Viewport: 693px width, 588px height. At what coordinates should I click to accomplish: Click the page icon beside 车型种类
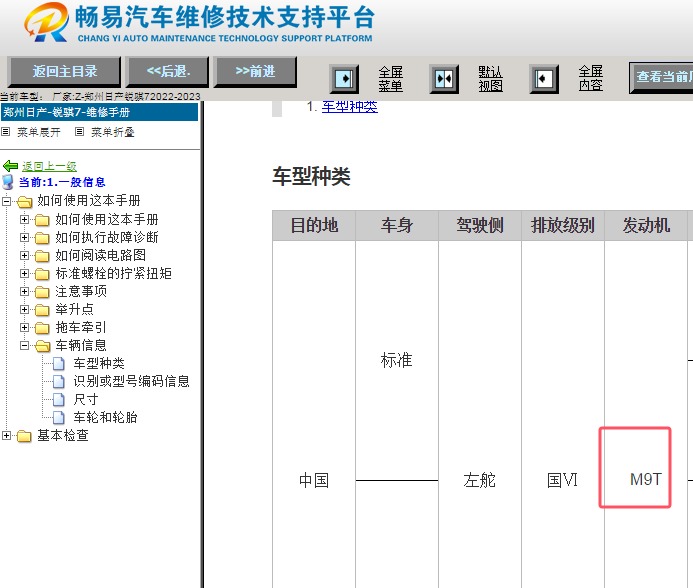pos(59,363)
